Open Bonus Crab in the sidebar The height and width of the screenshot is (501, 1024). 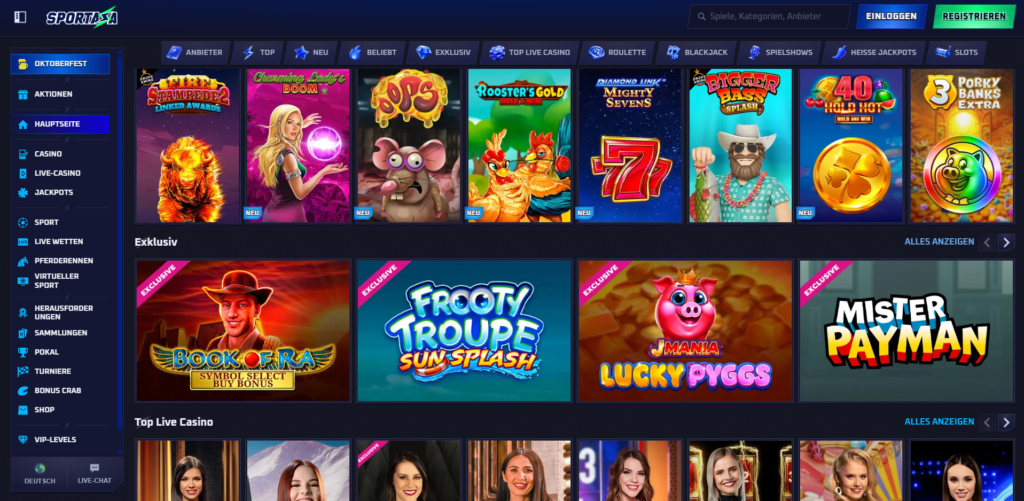tap(60, 391)
